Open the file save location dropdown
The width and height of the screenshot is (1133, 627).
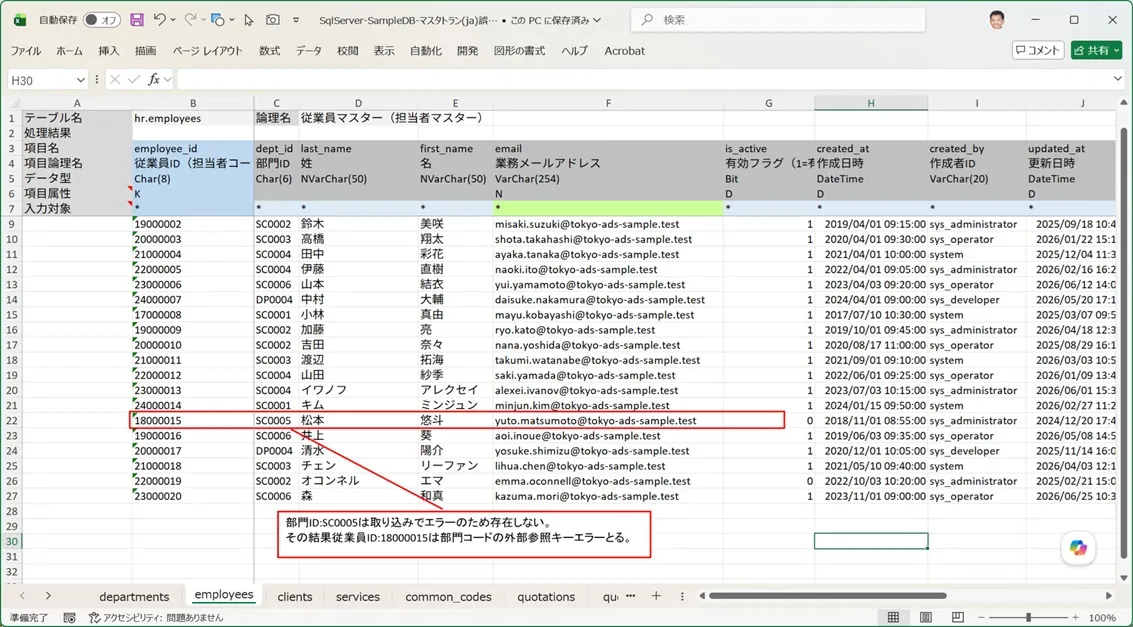point(595,21)
